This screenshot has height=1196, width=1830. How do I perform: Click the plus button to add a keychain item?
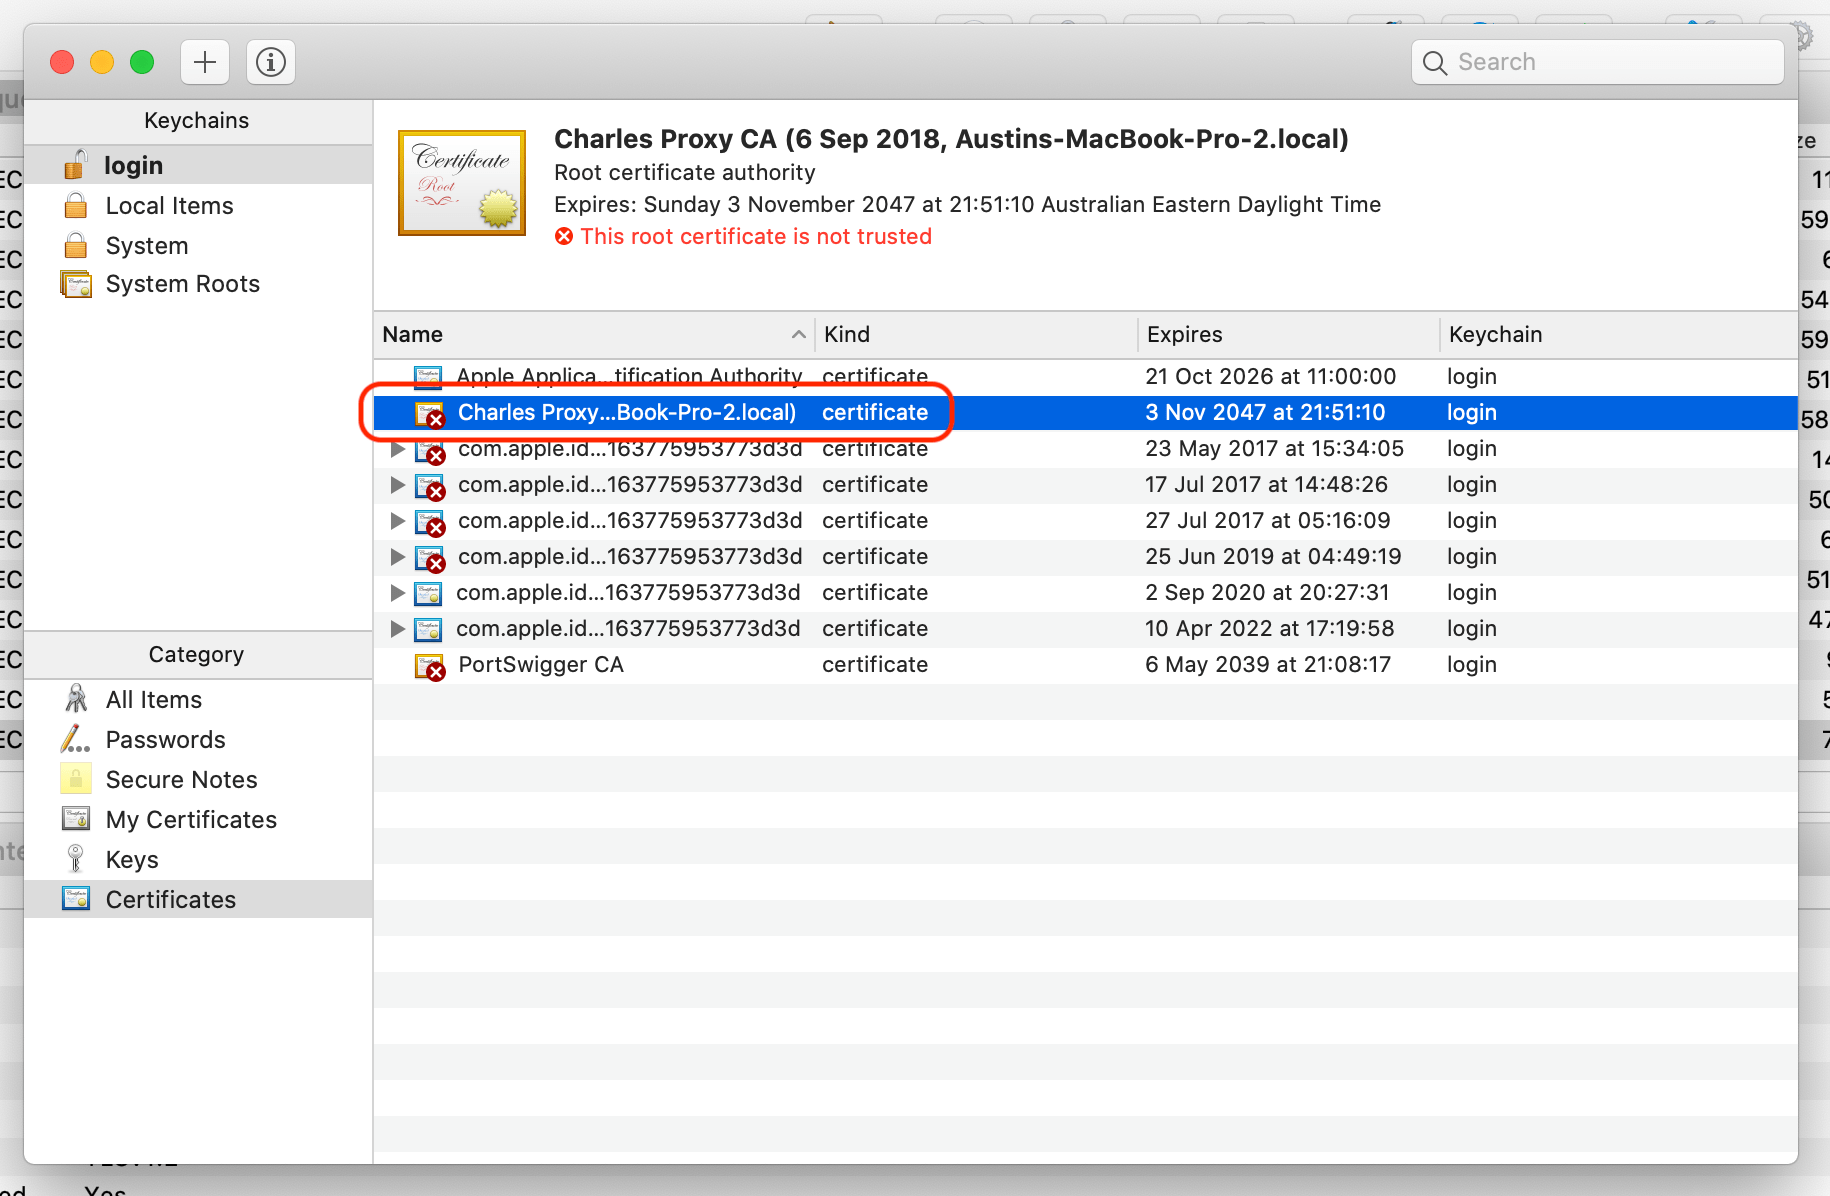(x=205, y=62)
